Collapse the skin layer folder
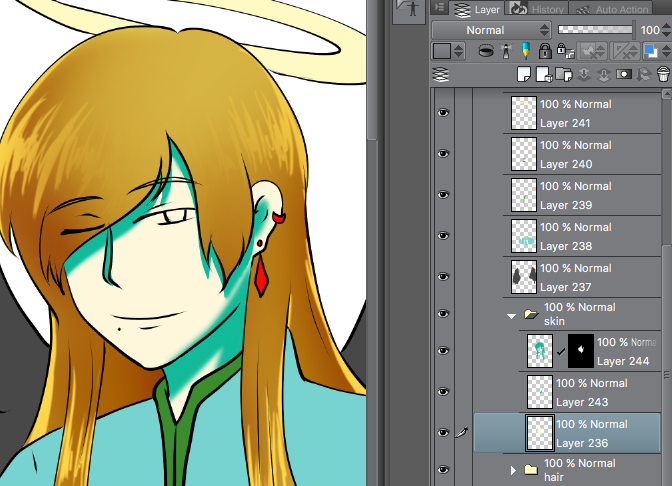672x486 pixels. coord(511,316)
